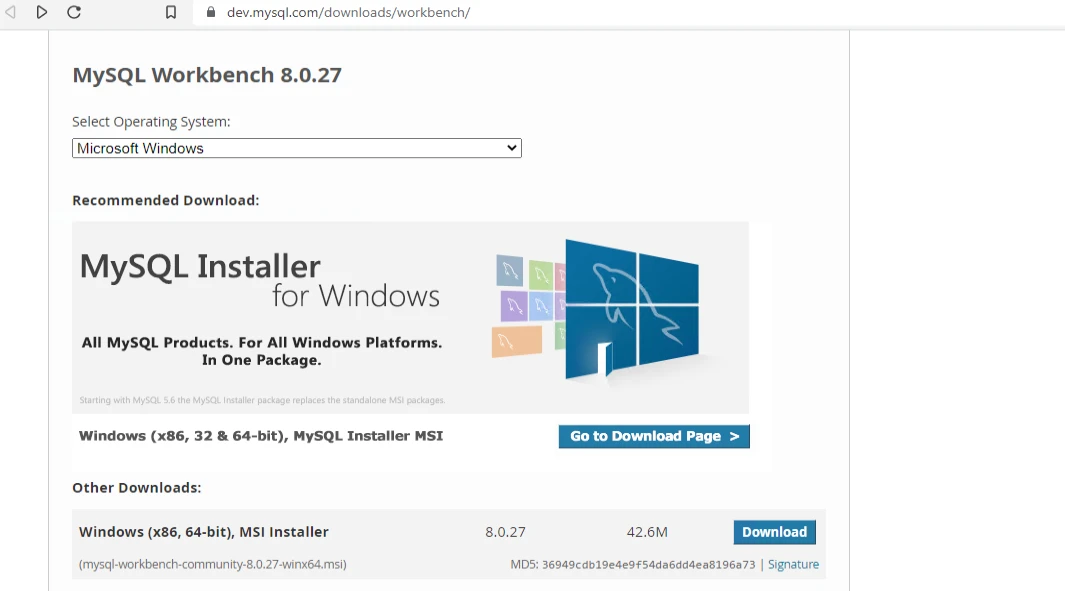This screenshot has height=591, width=1065.
Task: Reload the current page
Action: pyautogui.click(x=74, y=12)
